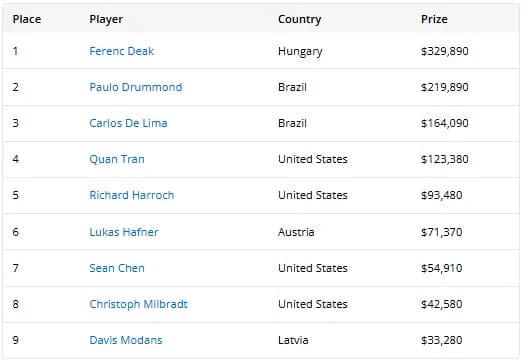Click the Prize column header
This screenshot has height=361, width=529.
point(434,19)
